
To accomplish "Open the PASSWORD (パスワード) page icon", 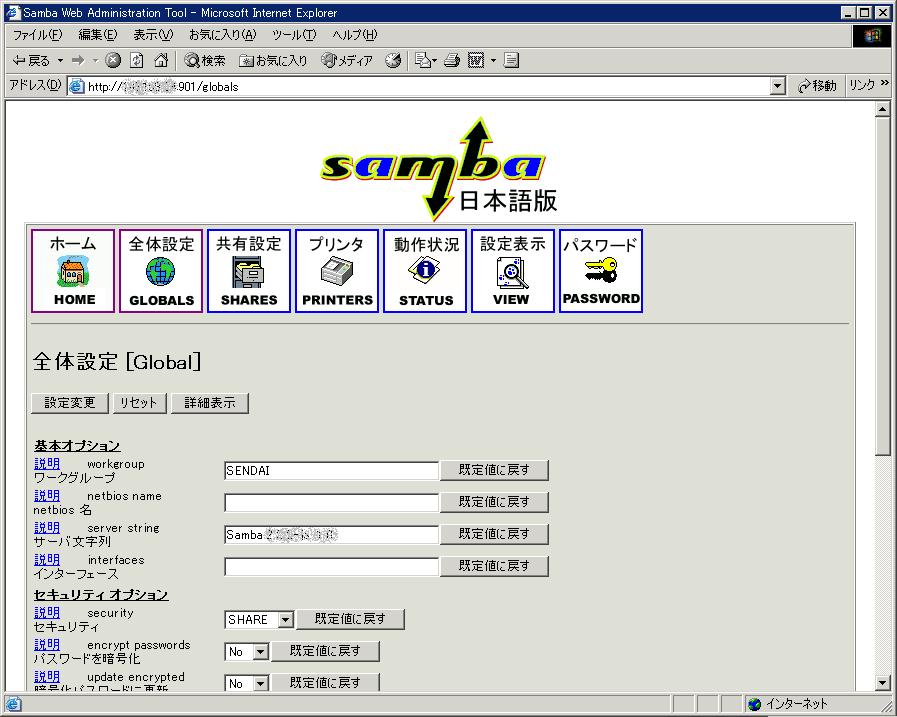I will [601, 271].
